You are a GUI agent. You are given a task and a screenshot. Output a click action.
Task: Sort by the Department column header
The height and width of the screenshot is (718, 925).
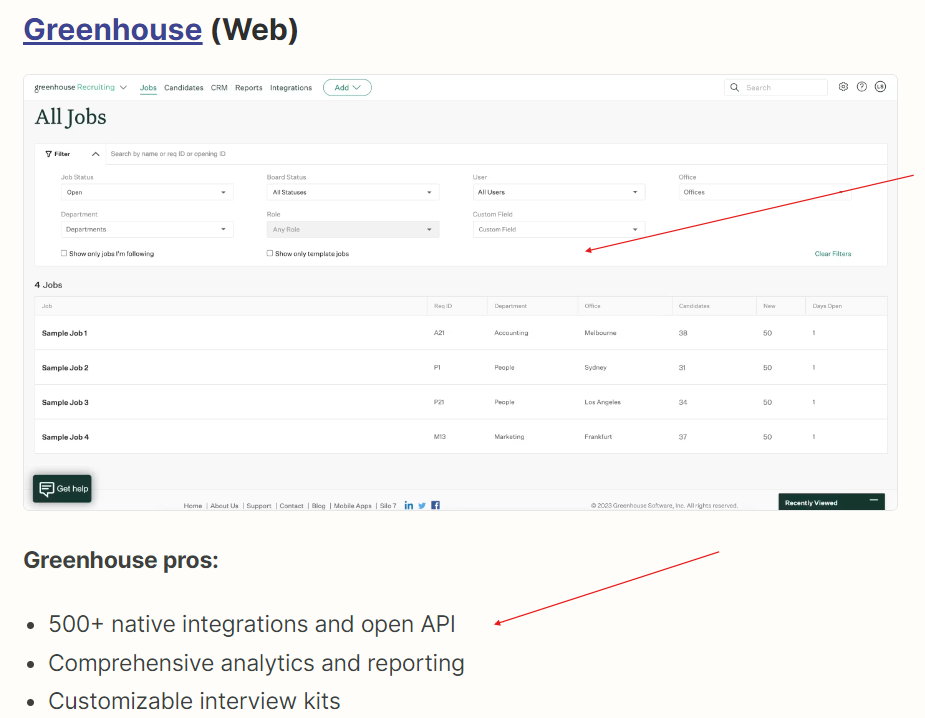510,306
